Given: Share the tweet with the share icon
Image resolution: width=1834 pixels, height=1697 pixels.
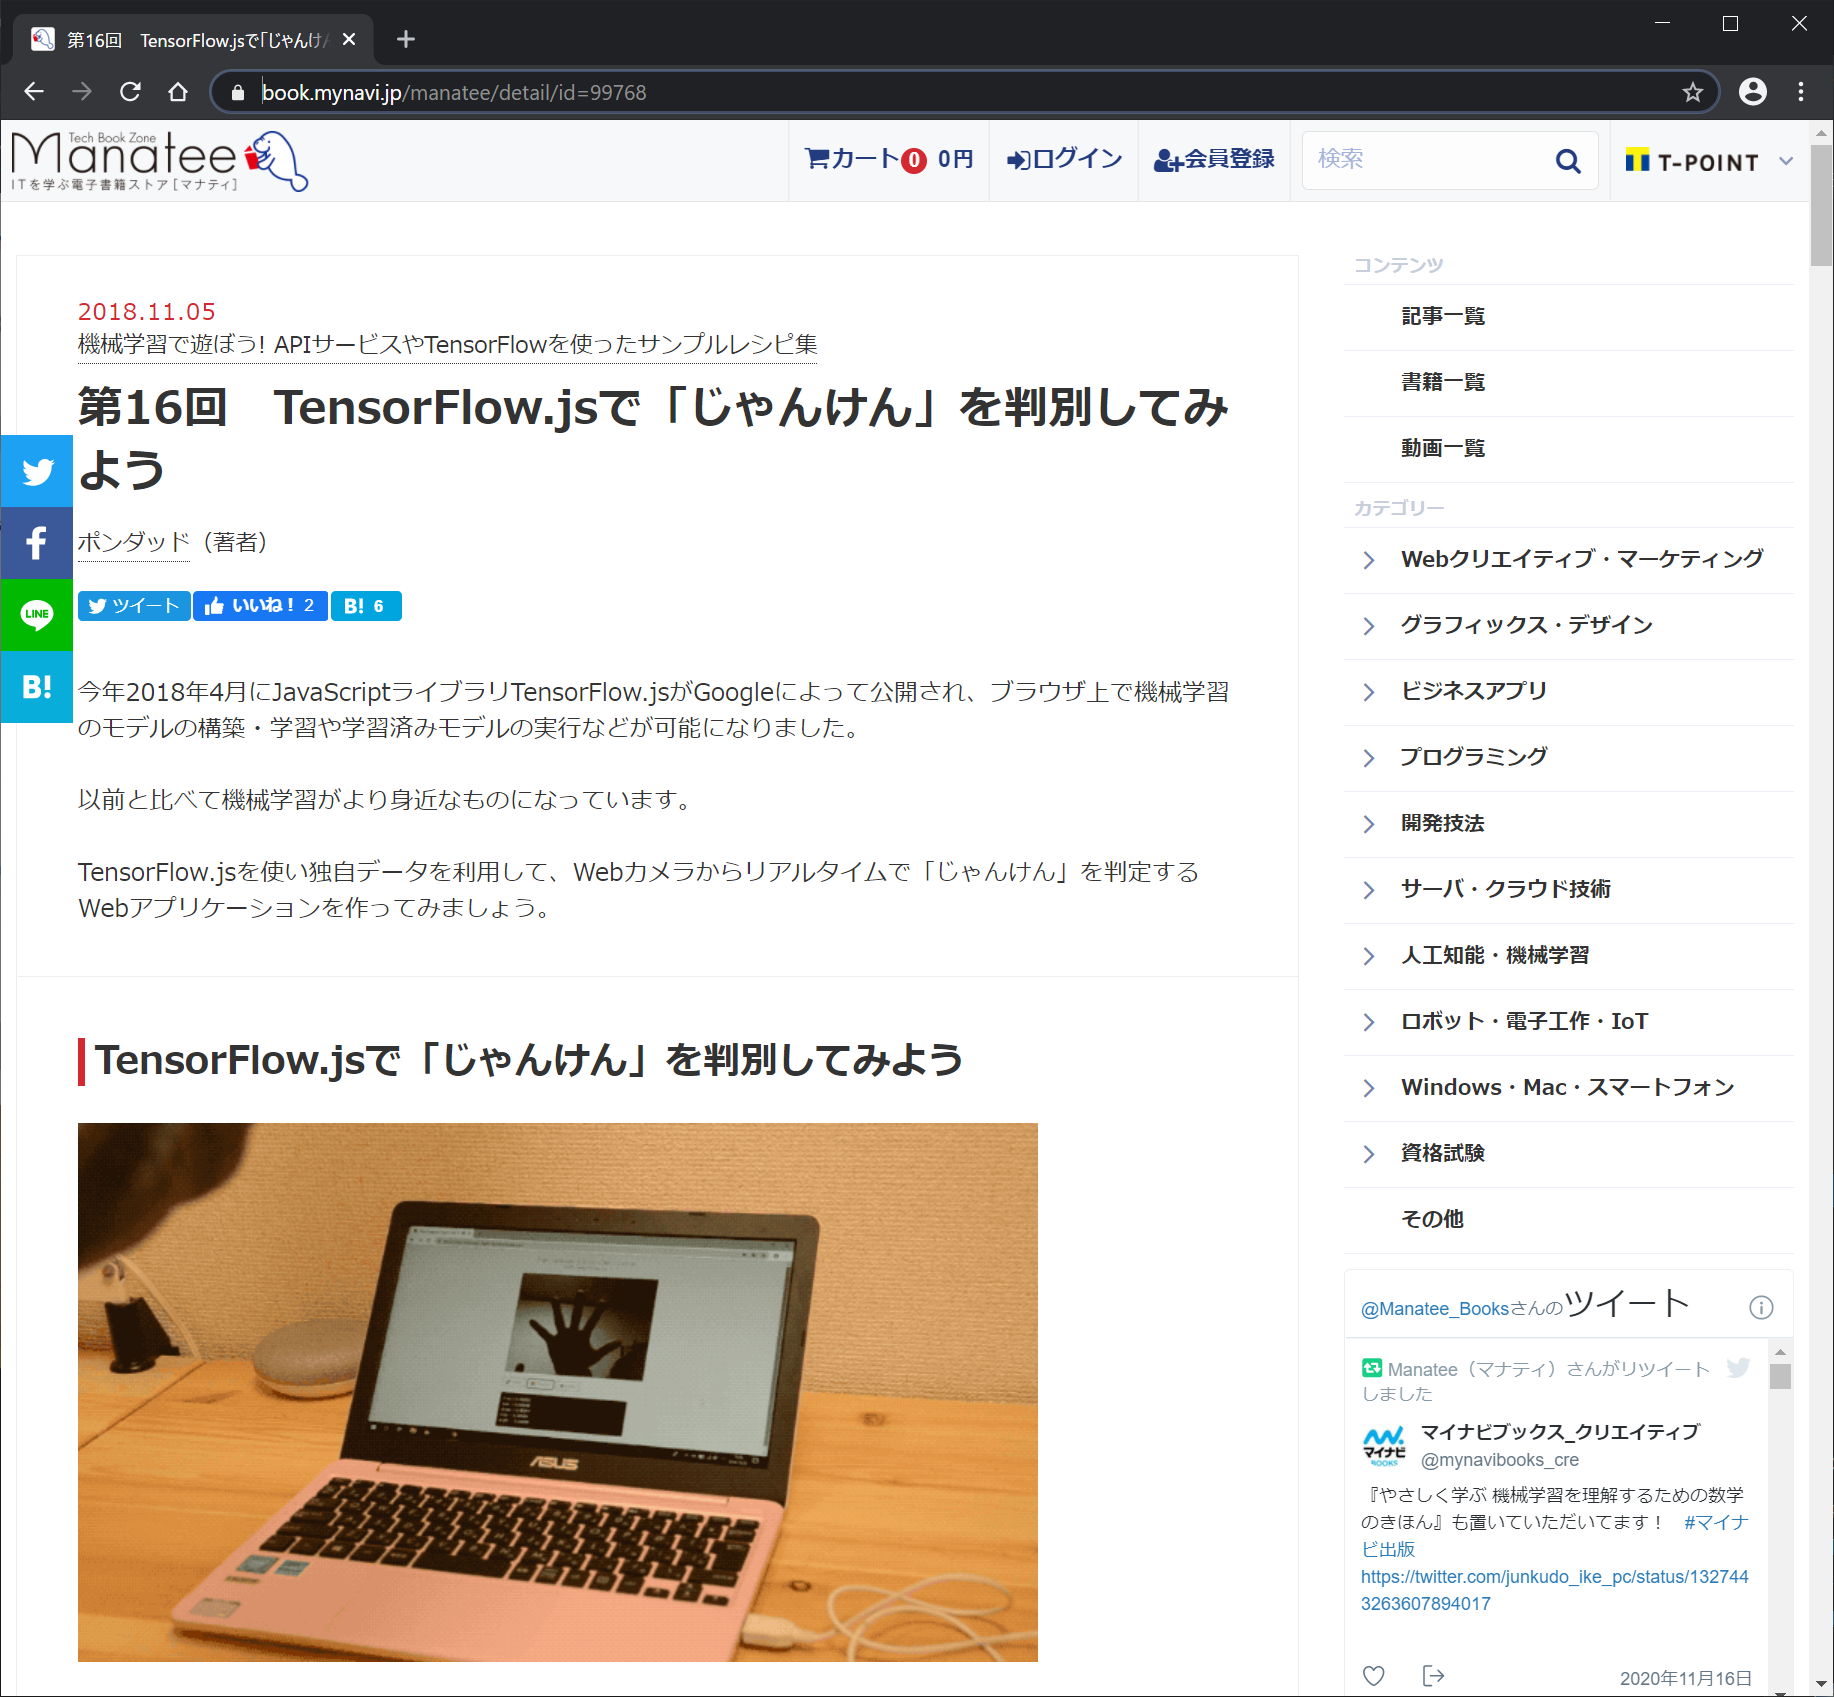Looking at the screenshot, I should (1433, 1676).
